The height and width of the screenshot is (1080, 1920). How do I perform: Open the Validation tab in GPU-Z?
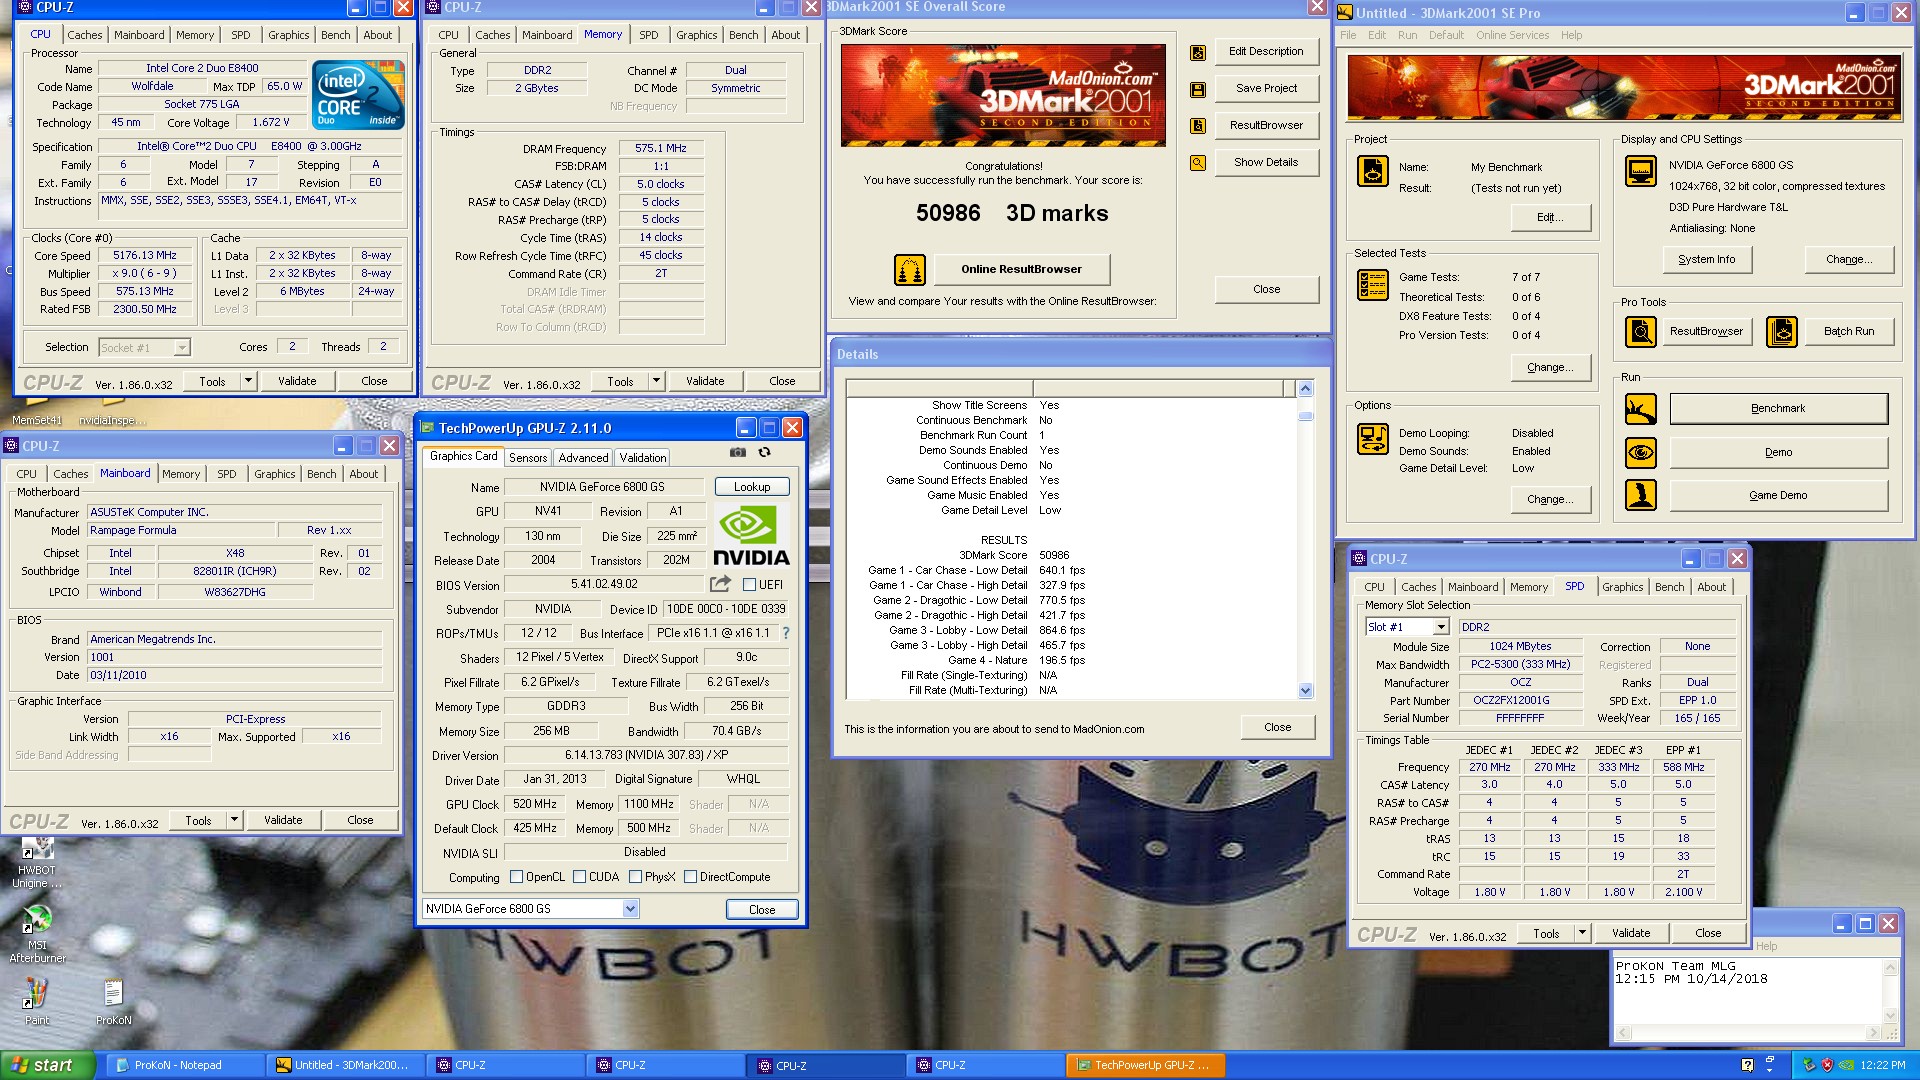click(643, 458)
